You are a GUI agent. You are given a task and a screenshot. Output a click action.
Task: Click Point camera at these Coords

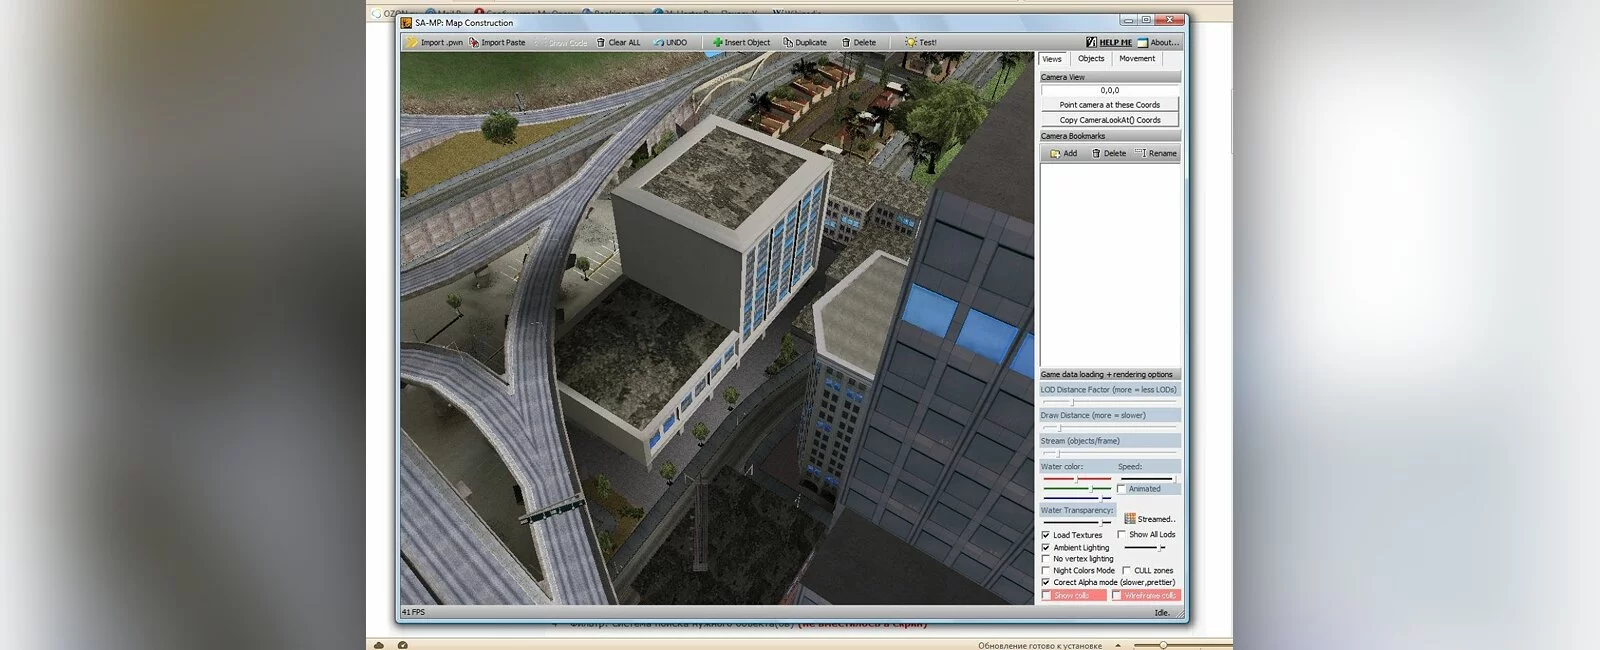coord(1110,105)
